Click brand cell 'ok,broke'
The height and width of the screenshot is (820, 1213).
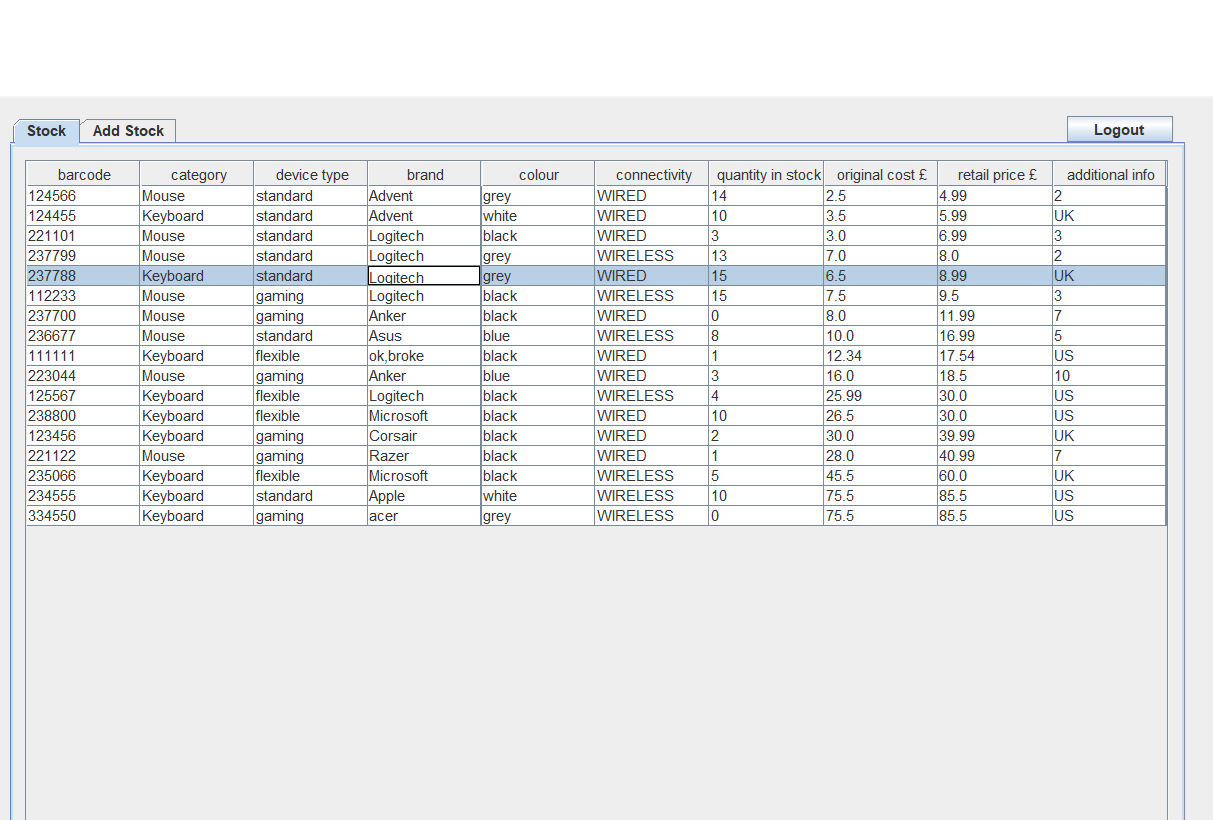pyautogui.click(x=424, y=356)
